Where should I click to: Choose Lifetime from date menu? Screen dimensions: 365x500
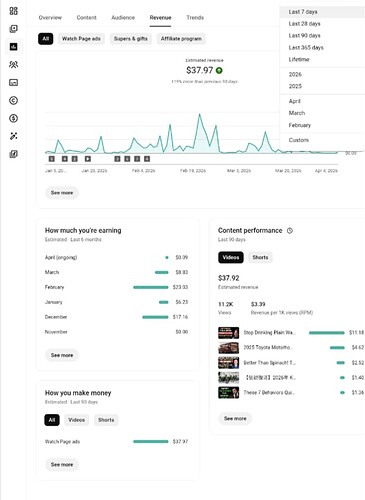tap(322, 59)
